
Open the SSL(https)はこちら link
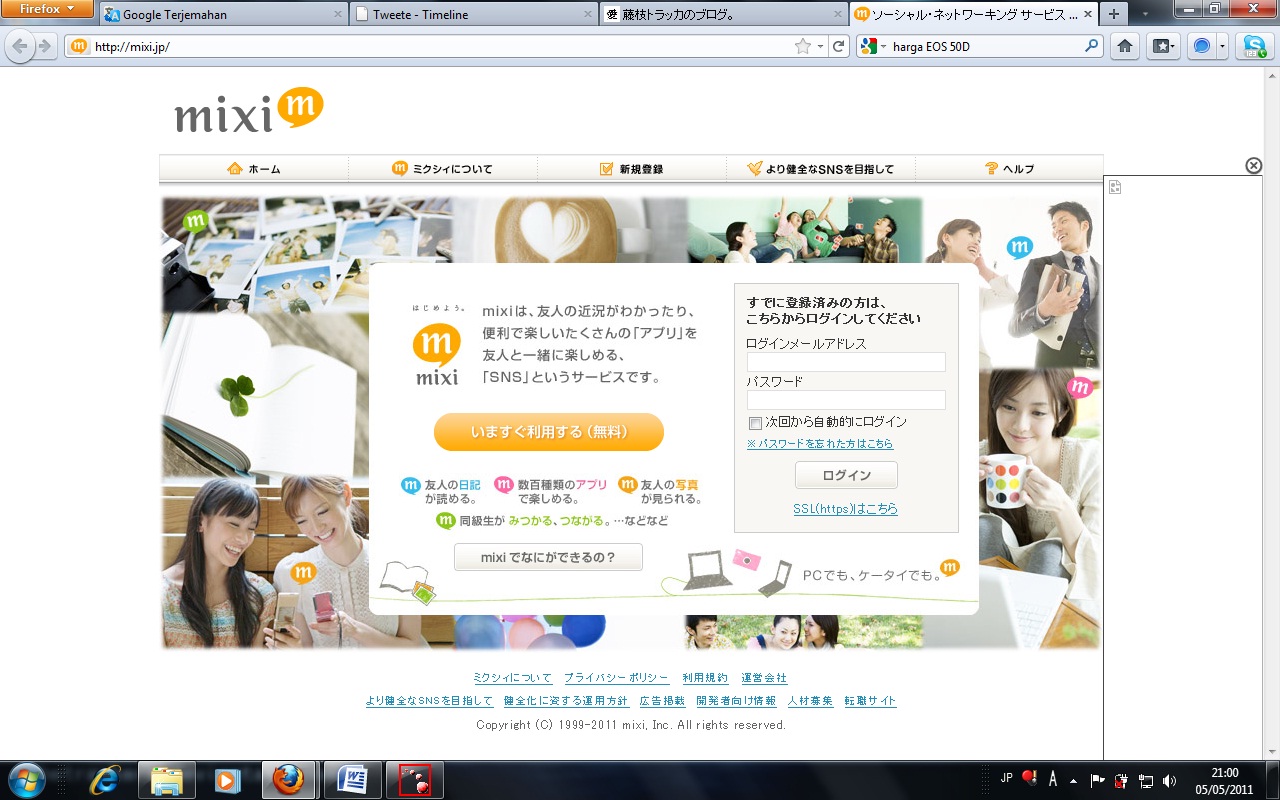[x=845, y=509]
